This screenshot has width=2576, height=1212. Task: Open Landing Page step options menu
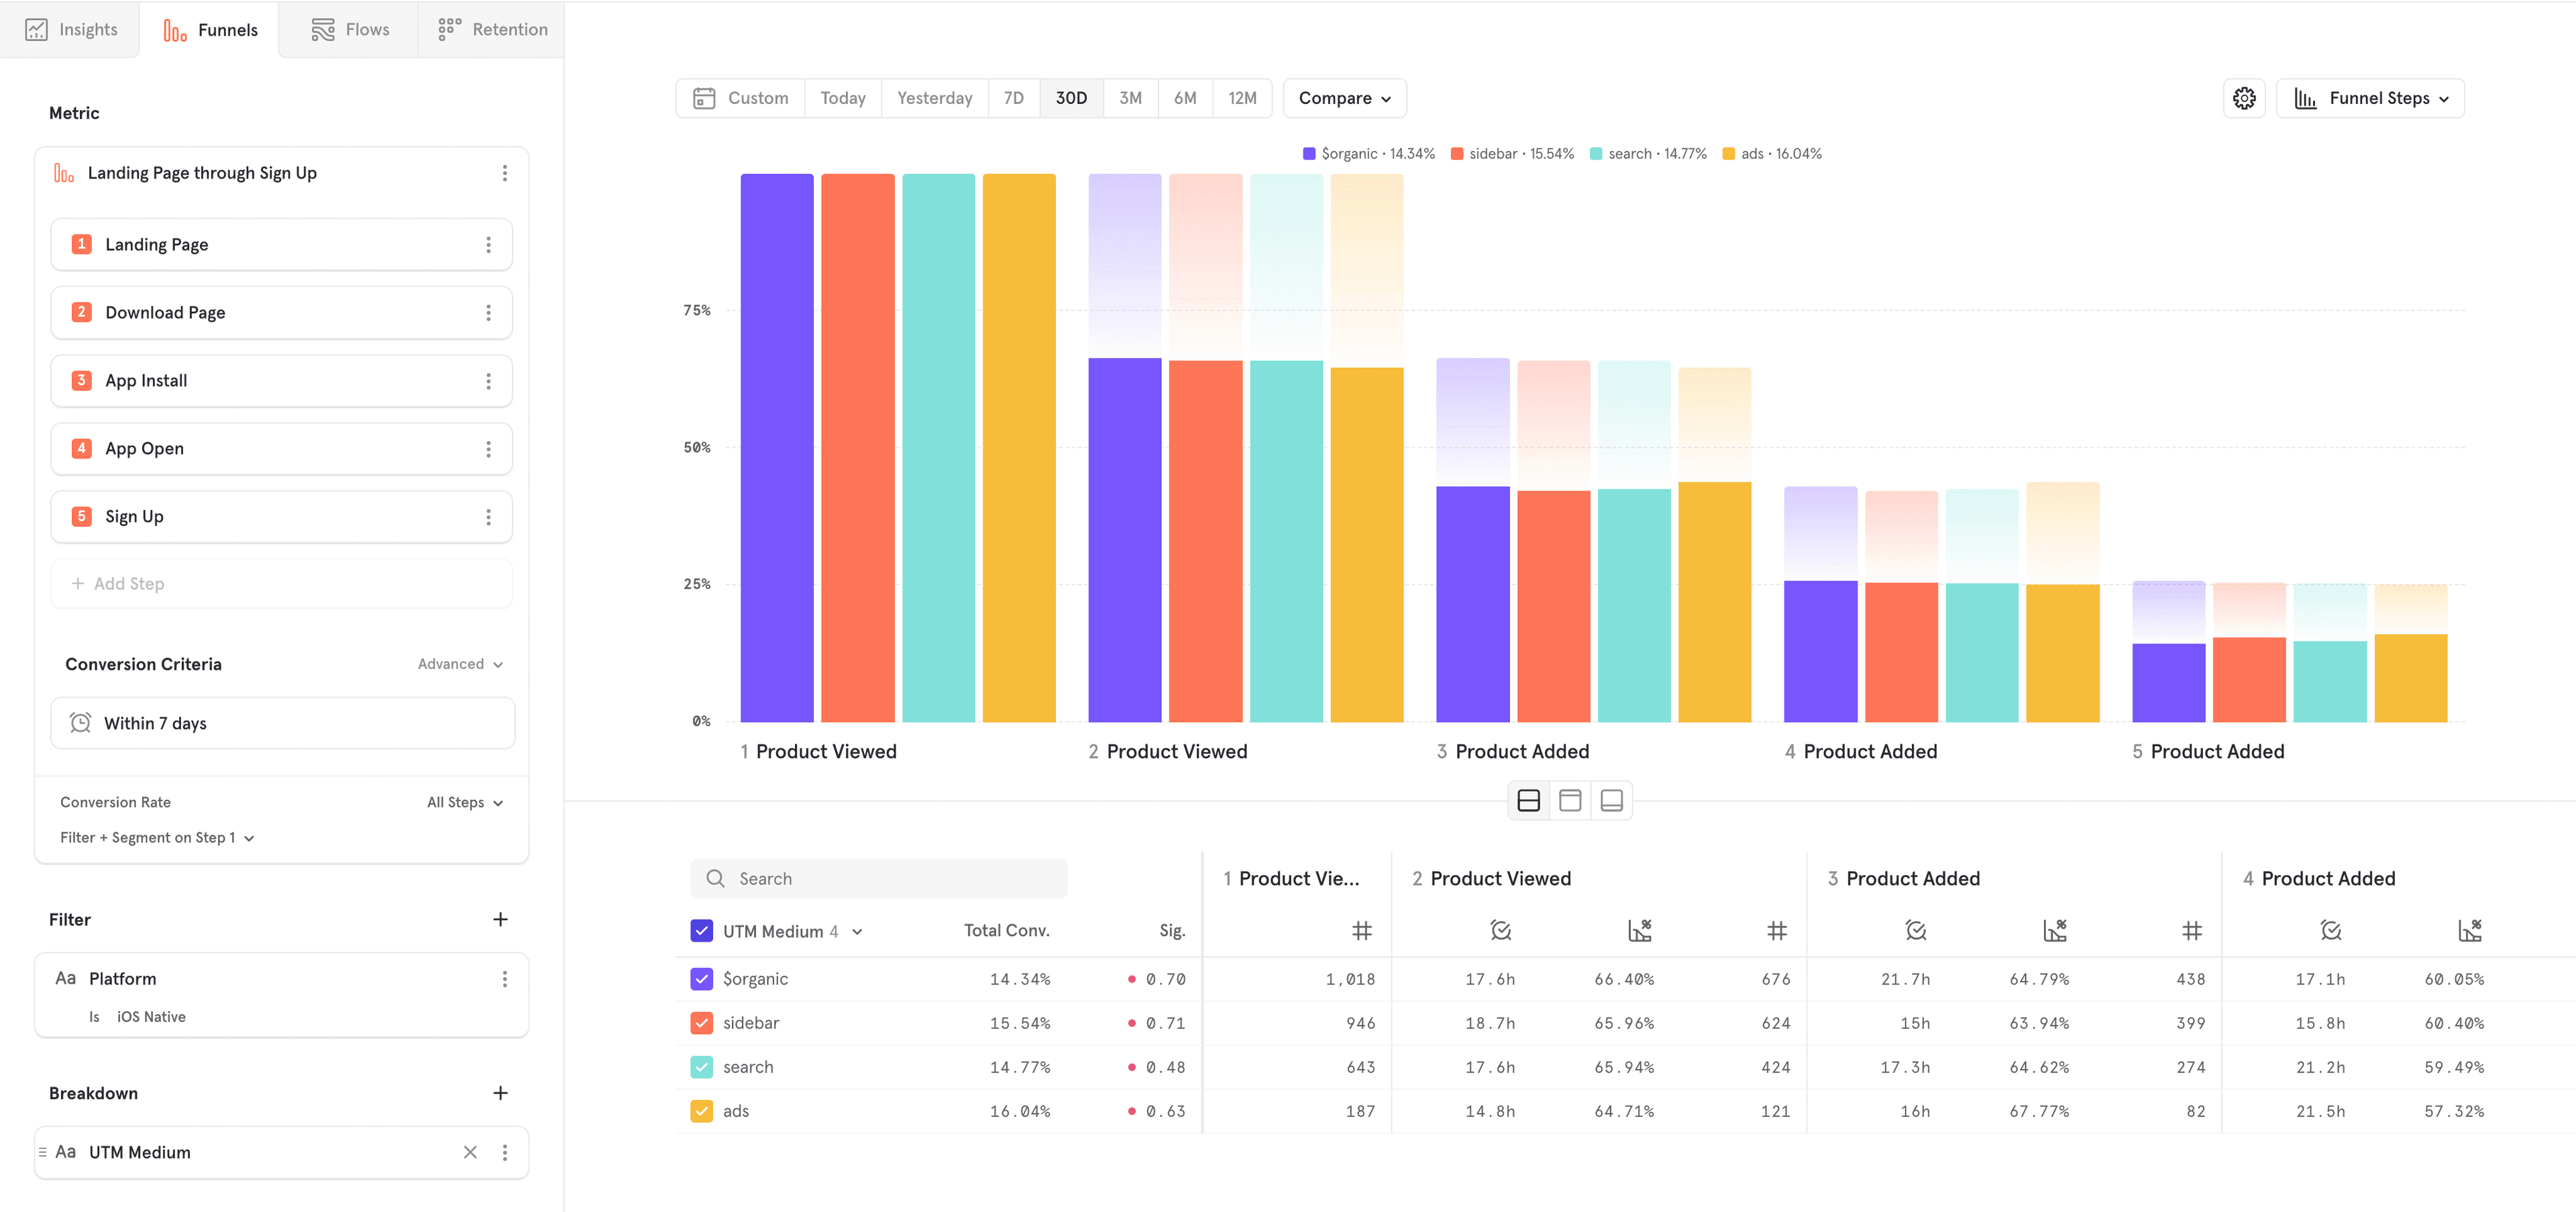click(488, 245)
